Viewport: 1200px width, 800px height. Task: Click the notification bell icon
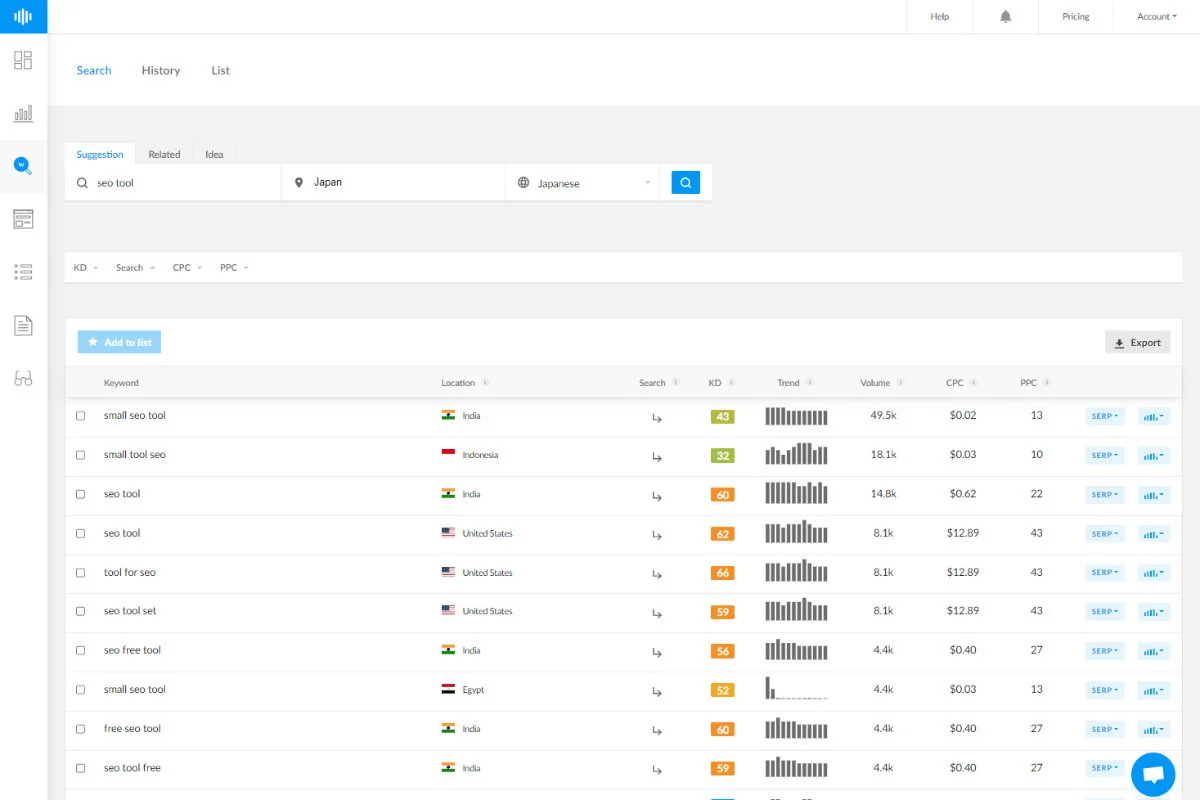(1006, 17)
